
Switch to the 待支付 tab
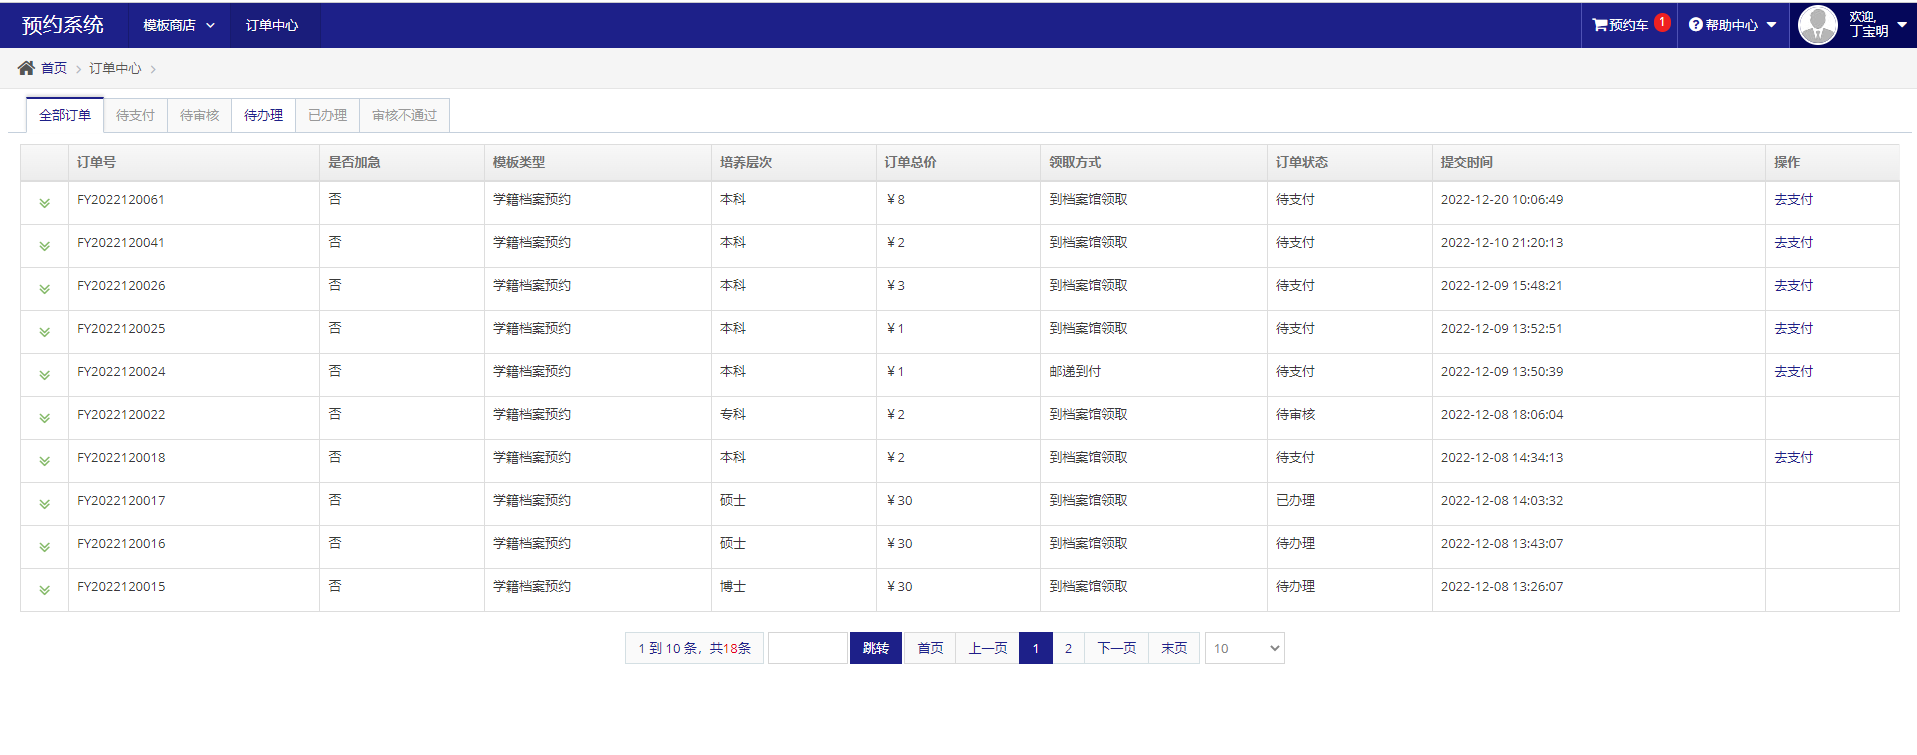click(x=135, y=115)
